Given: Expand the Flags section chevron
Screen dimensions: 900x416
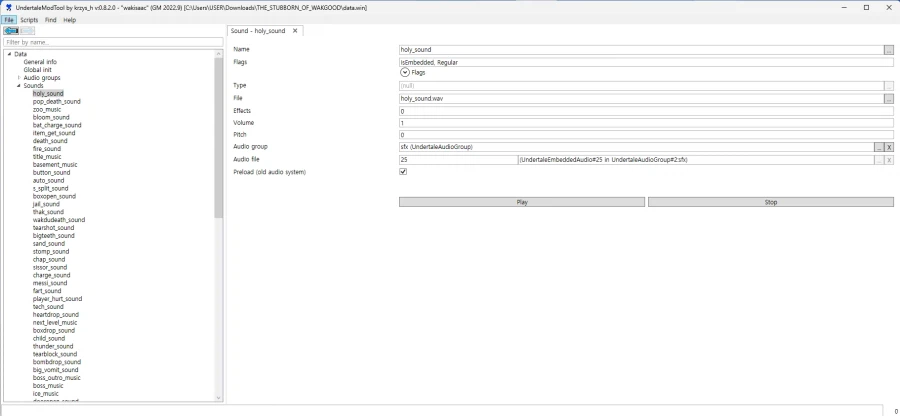Looking at the screenshot, I should point(405,72).
